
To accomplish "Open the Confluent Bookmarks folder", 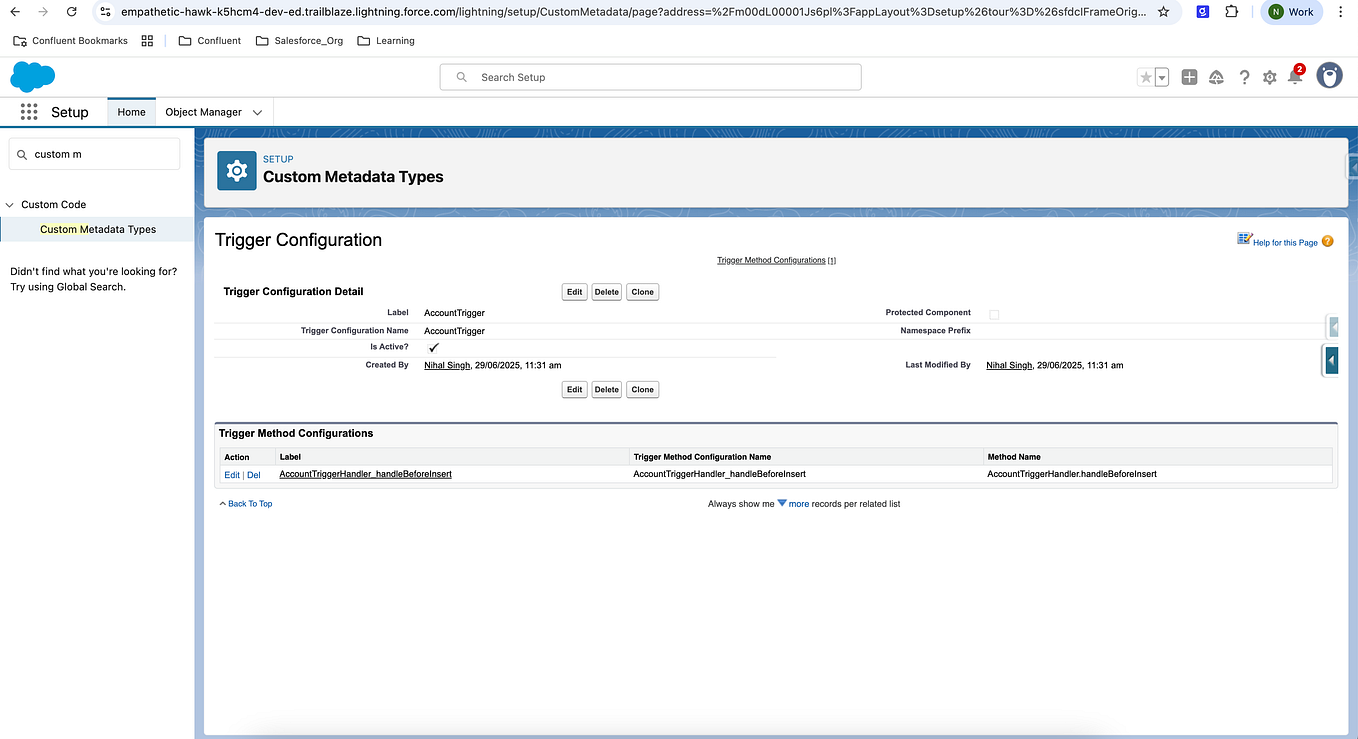I will (x=72, y=41).
